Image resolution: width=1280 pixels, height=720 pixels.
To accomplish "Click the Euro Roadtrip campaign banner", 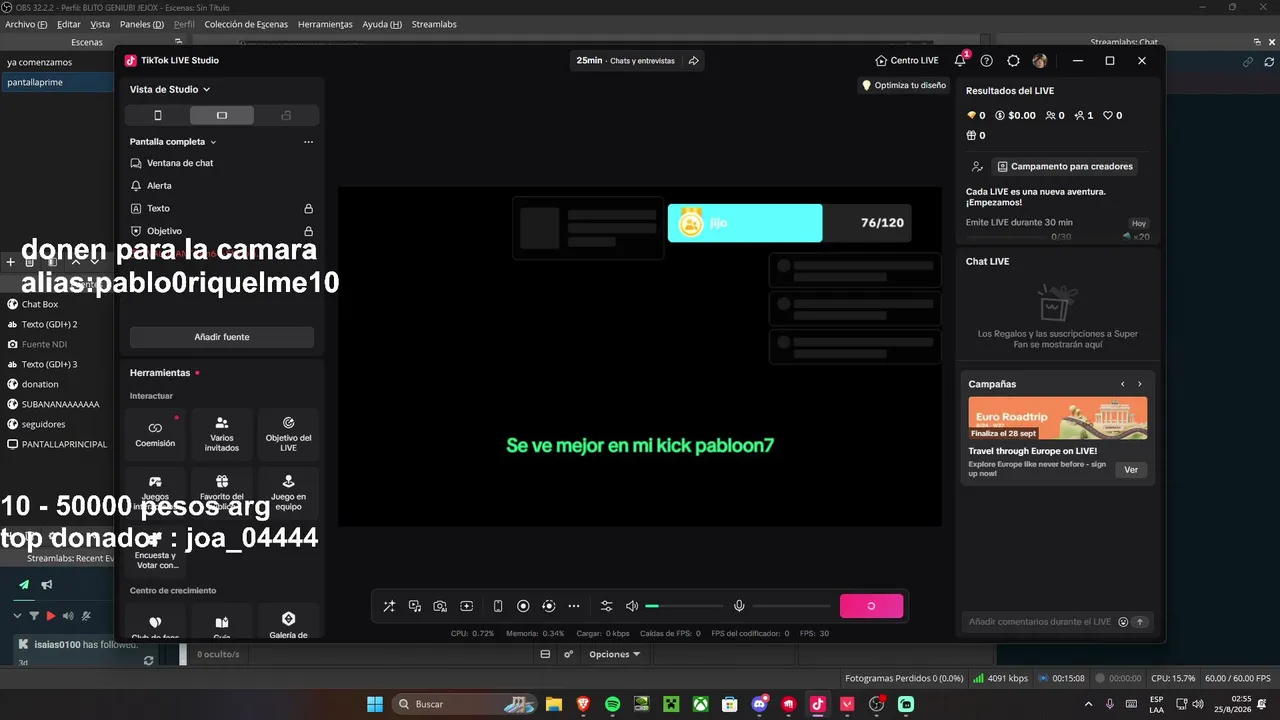I will click(1058, 418).
